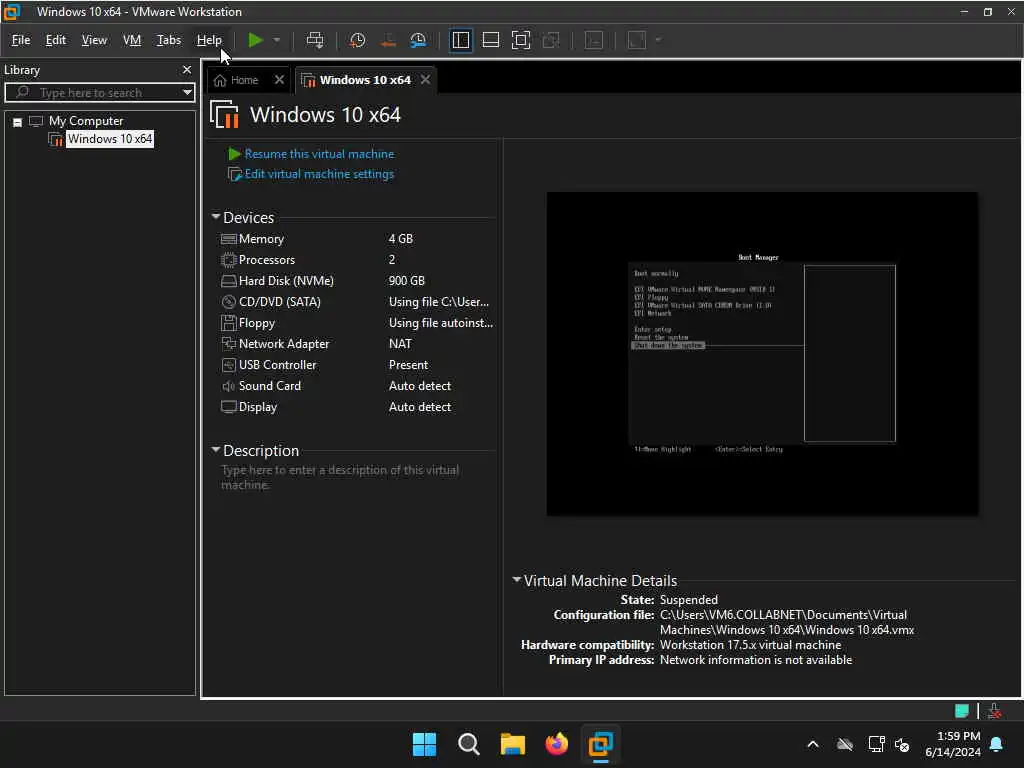1024x768 pixels.
Task: Select My Computer in the library
Action: 86,121
